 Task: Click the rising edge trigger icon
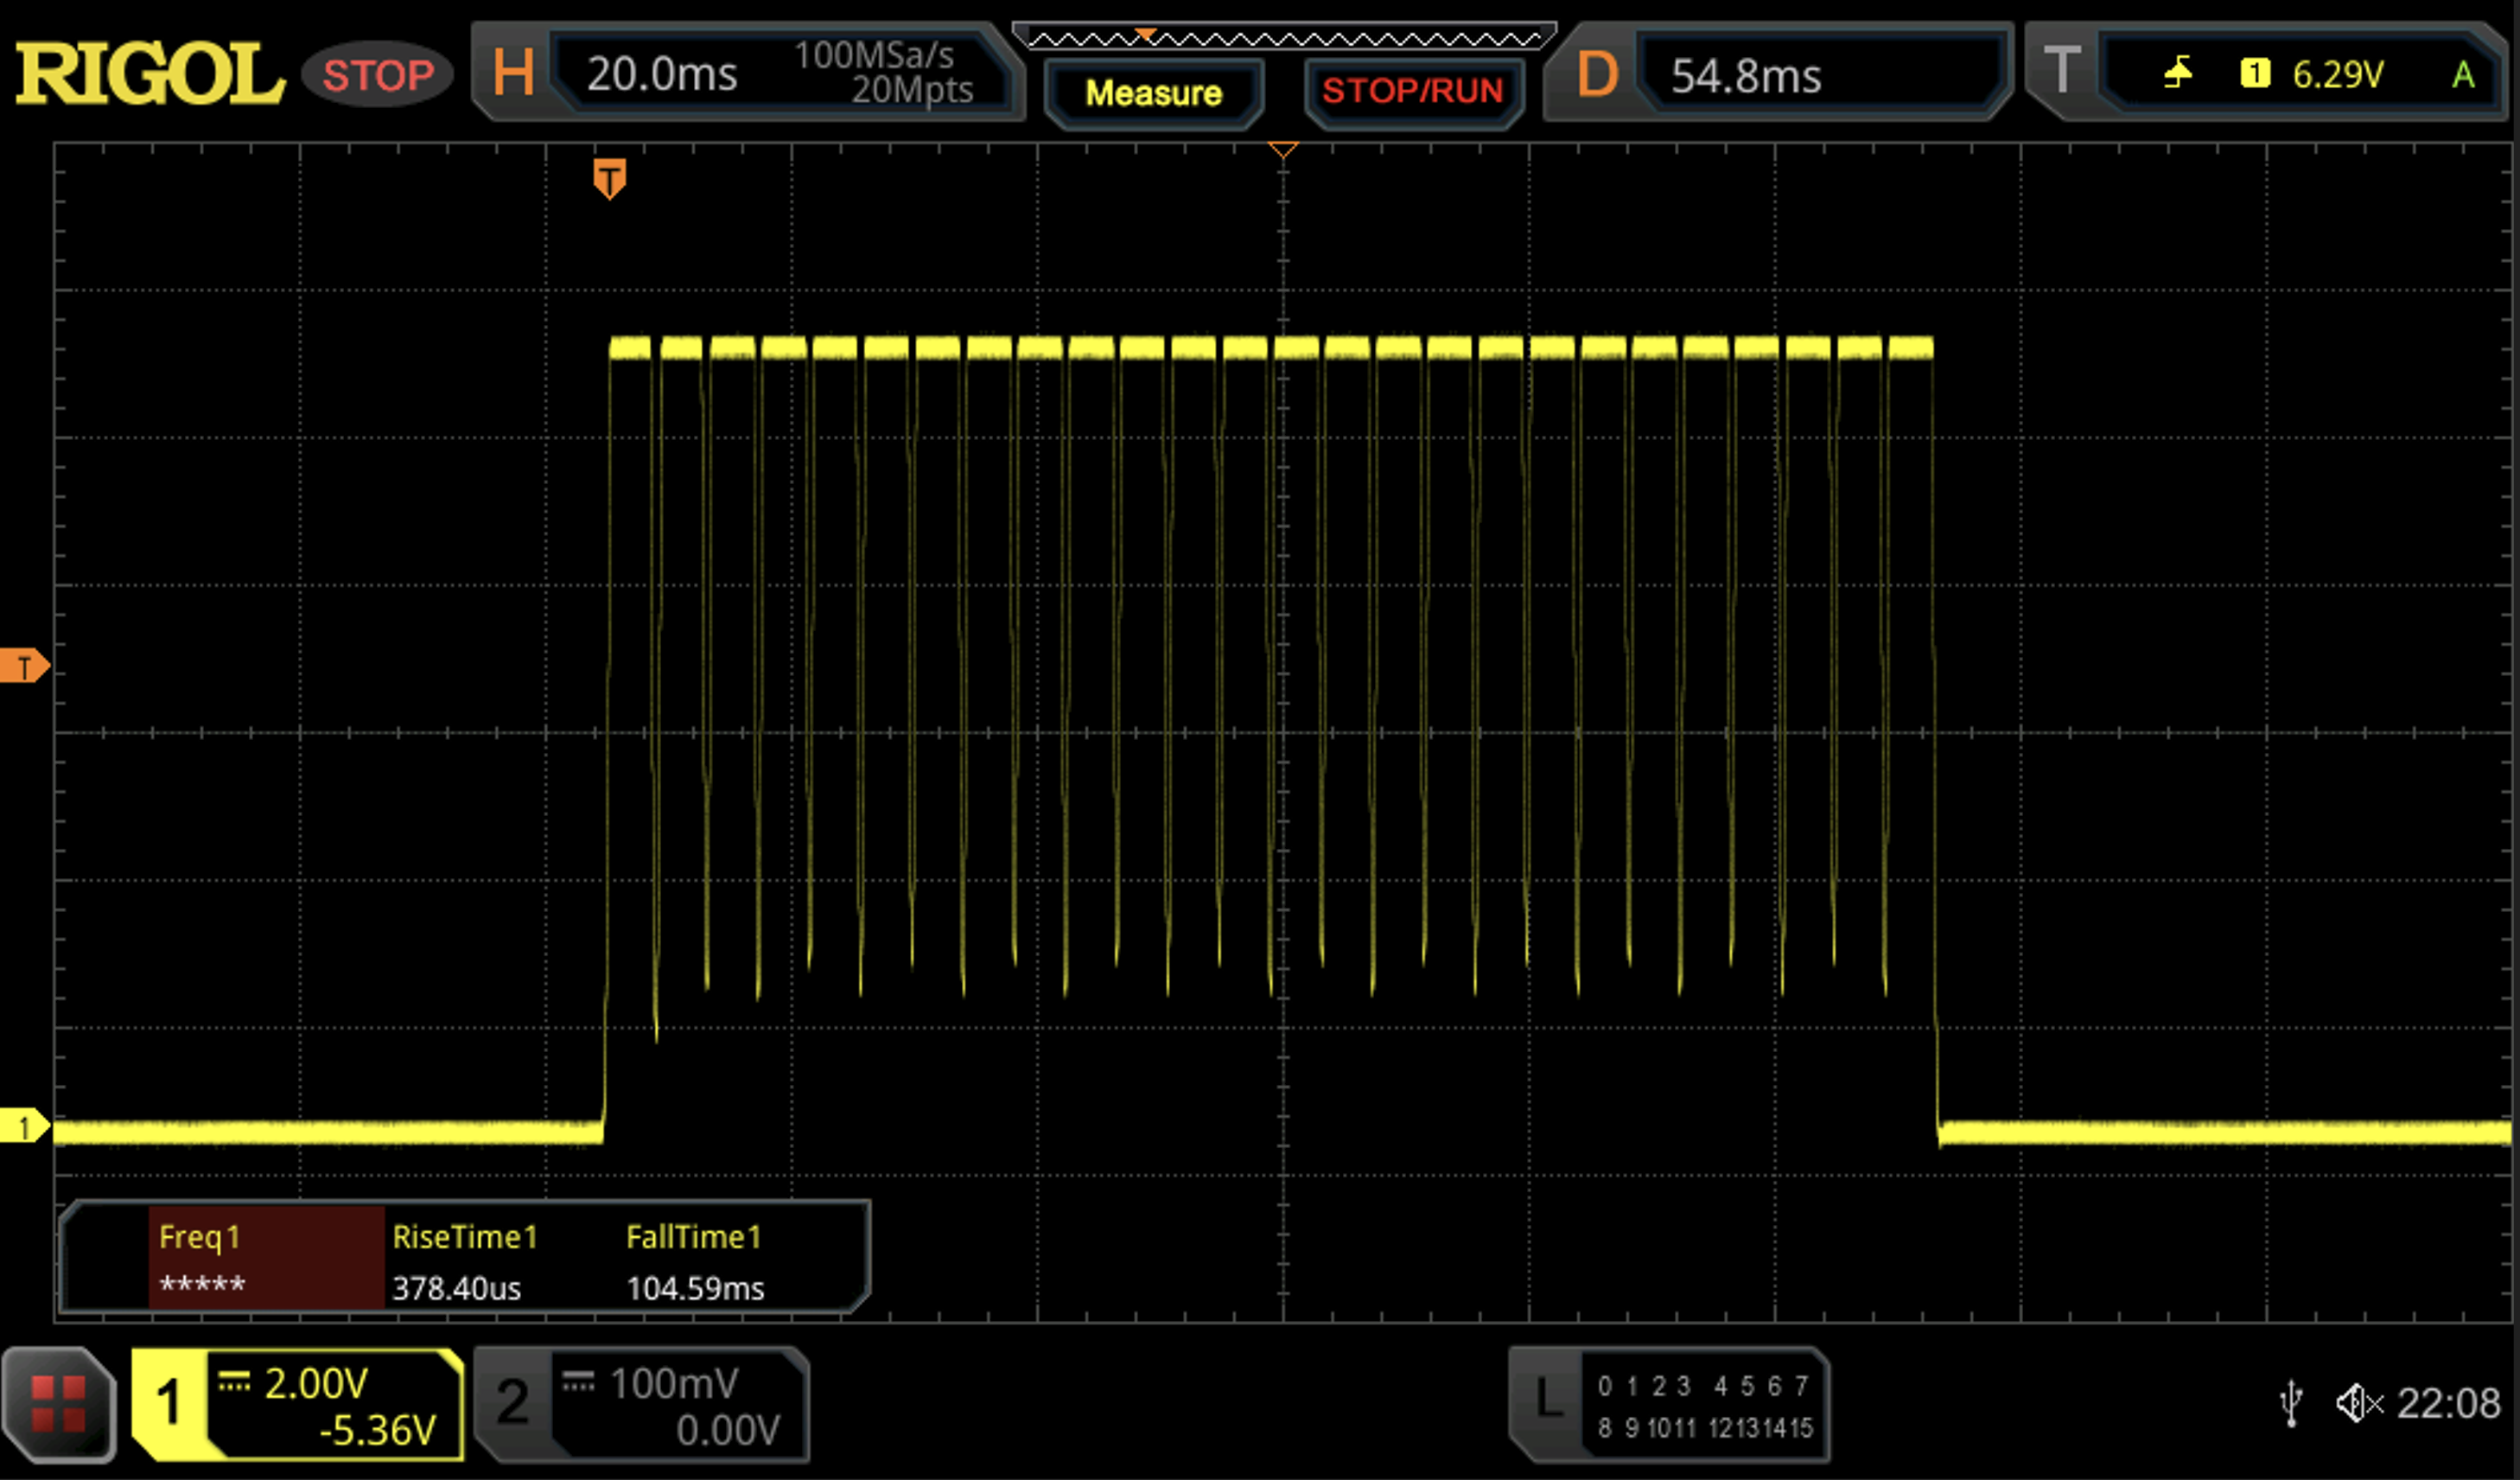(x=2178, y=73)
